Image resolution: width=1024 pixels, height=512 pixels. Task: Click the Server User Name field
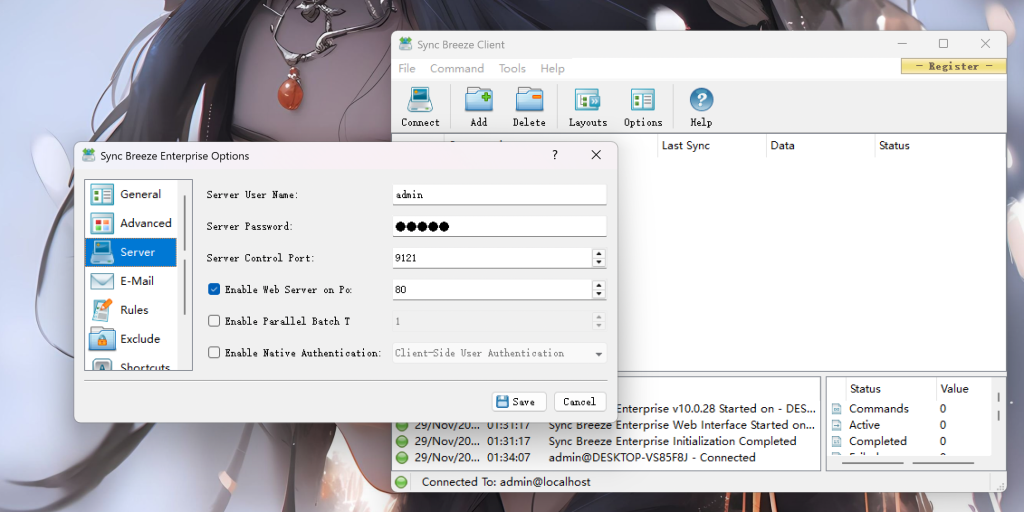(x=499, y=195)
